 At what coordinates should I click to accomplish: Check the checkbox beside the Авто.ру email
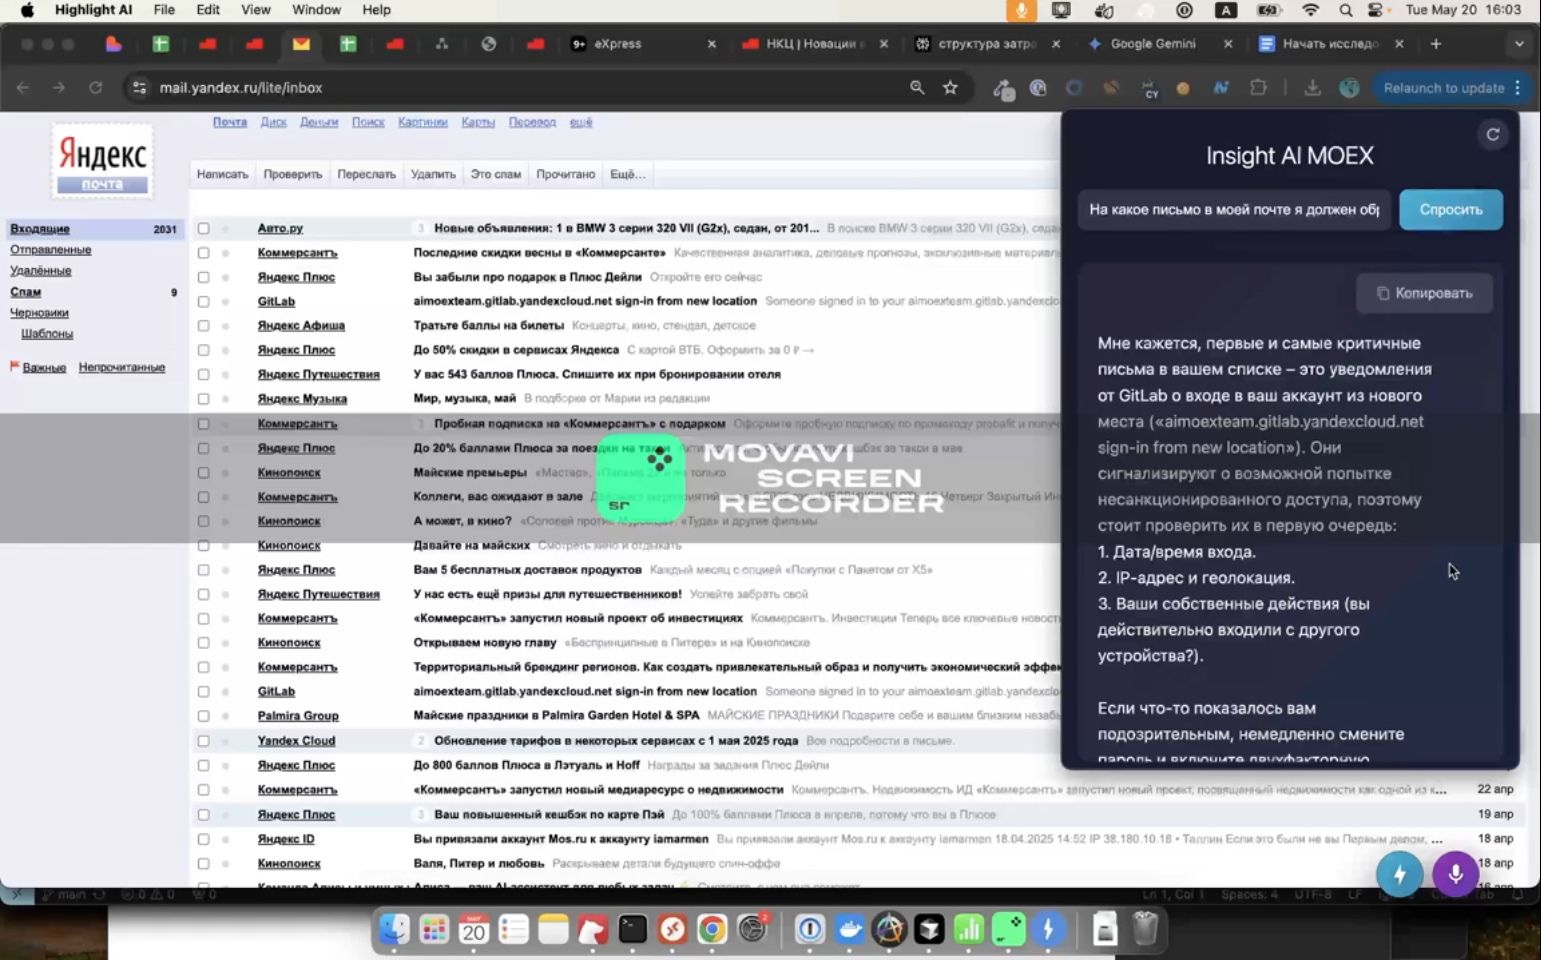click(x=203, y=228)
